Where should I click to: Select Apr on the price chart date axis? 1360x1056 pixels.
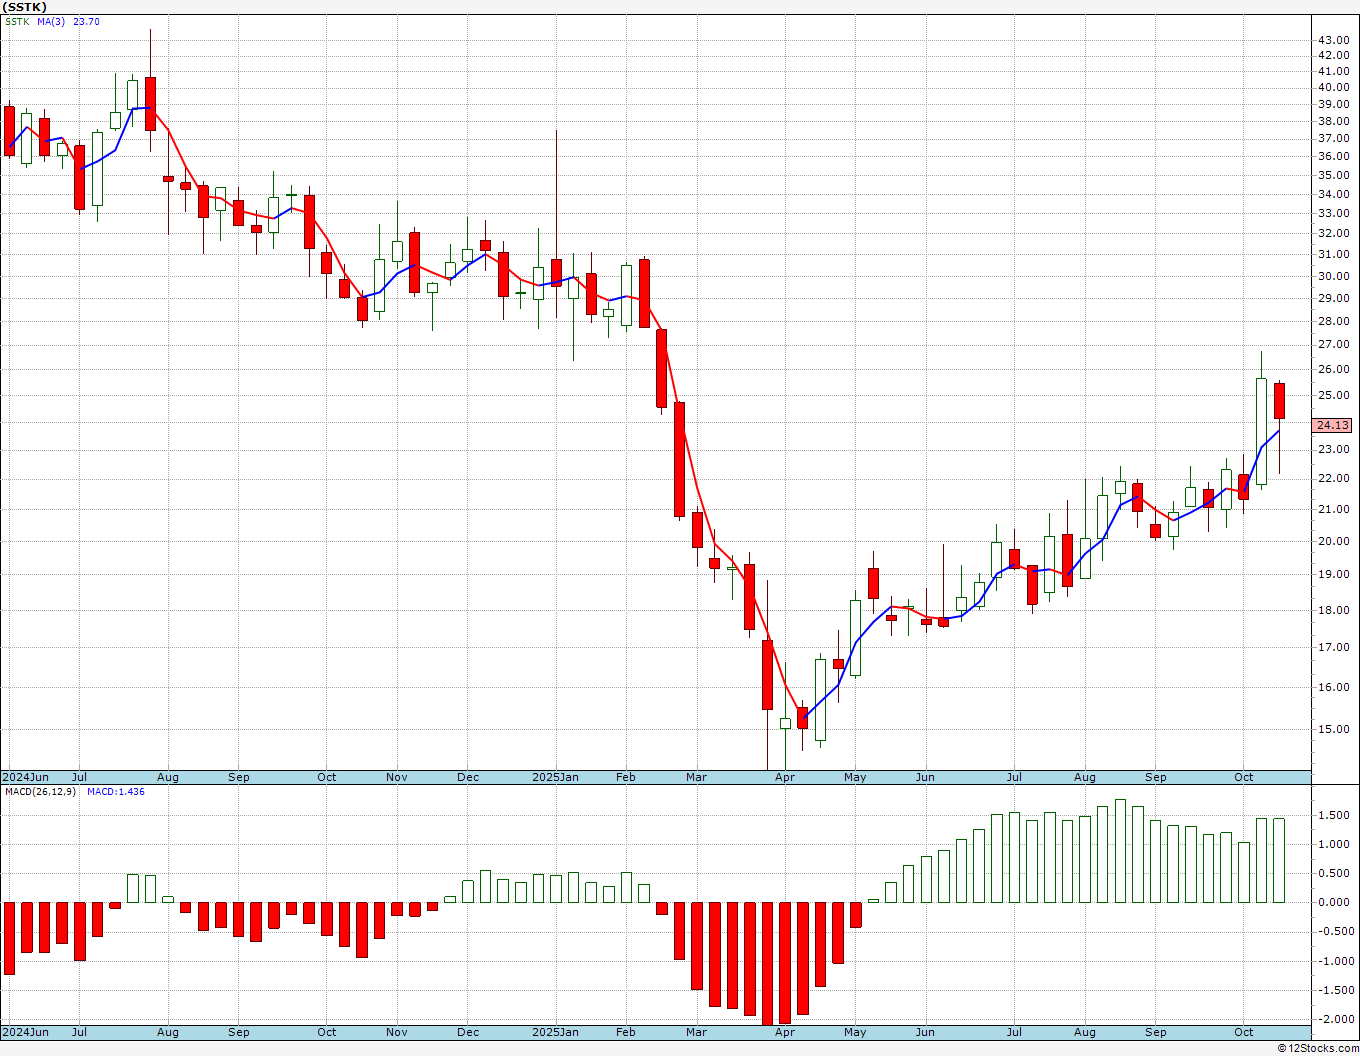click(x=785, y=777)
